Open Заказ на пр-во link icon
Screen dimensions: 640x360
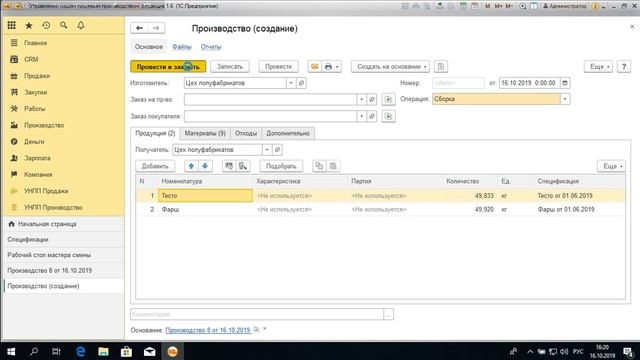tap(372, 99)
